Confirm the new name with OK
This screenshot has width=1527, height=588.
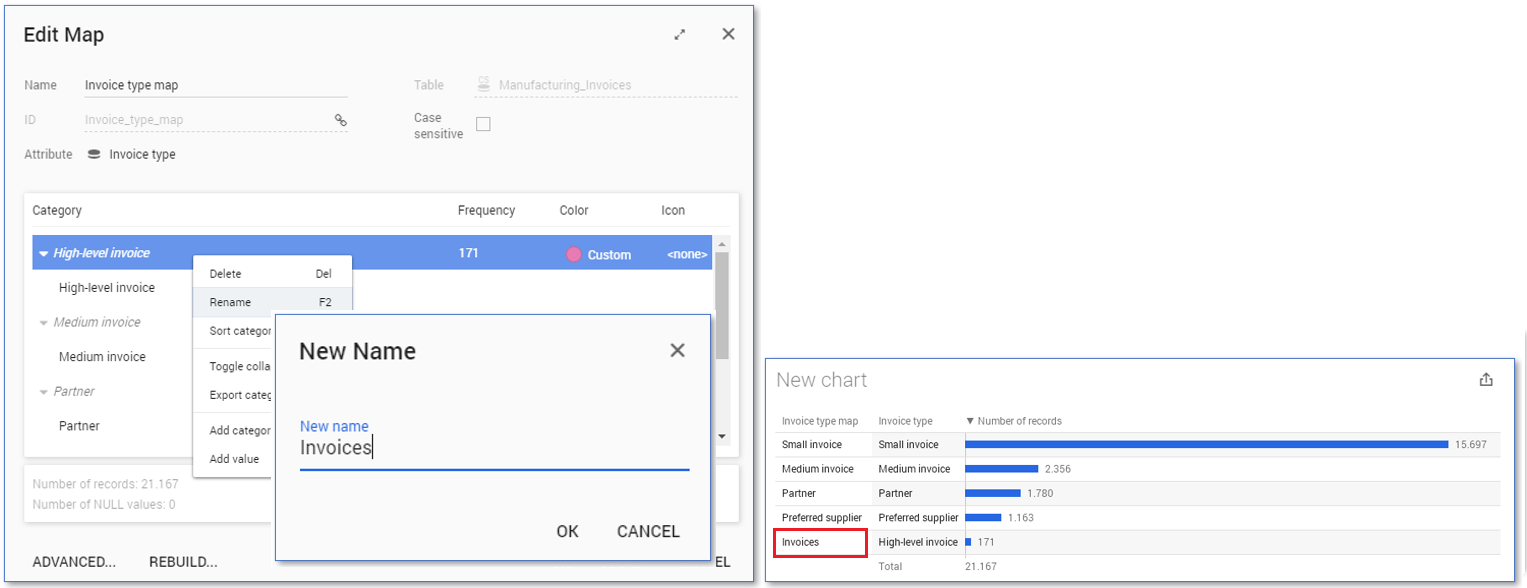click(567, 531)
